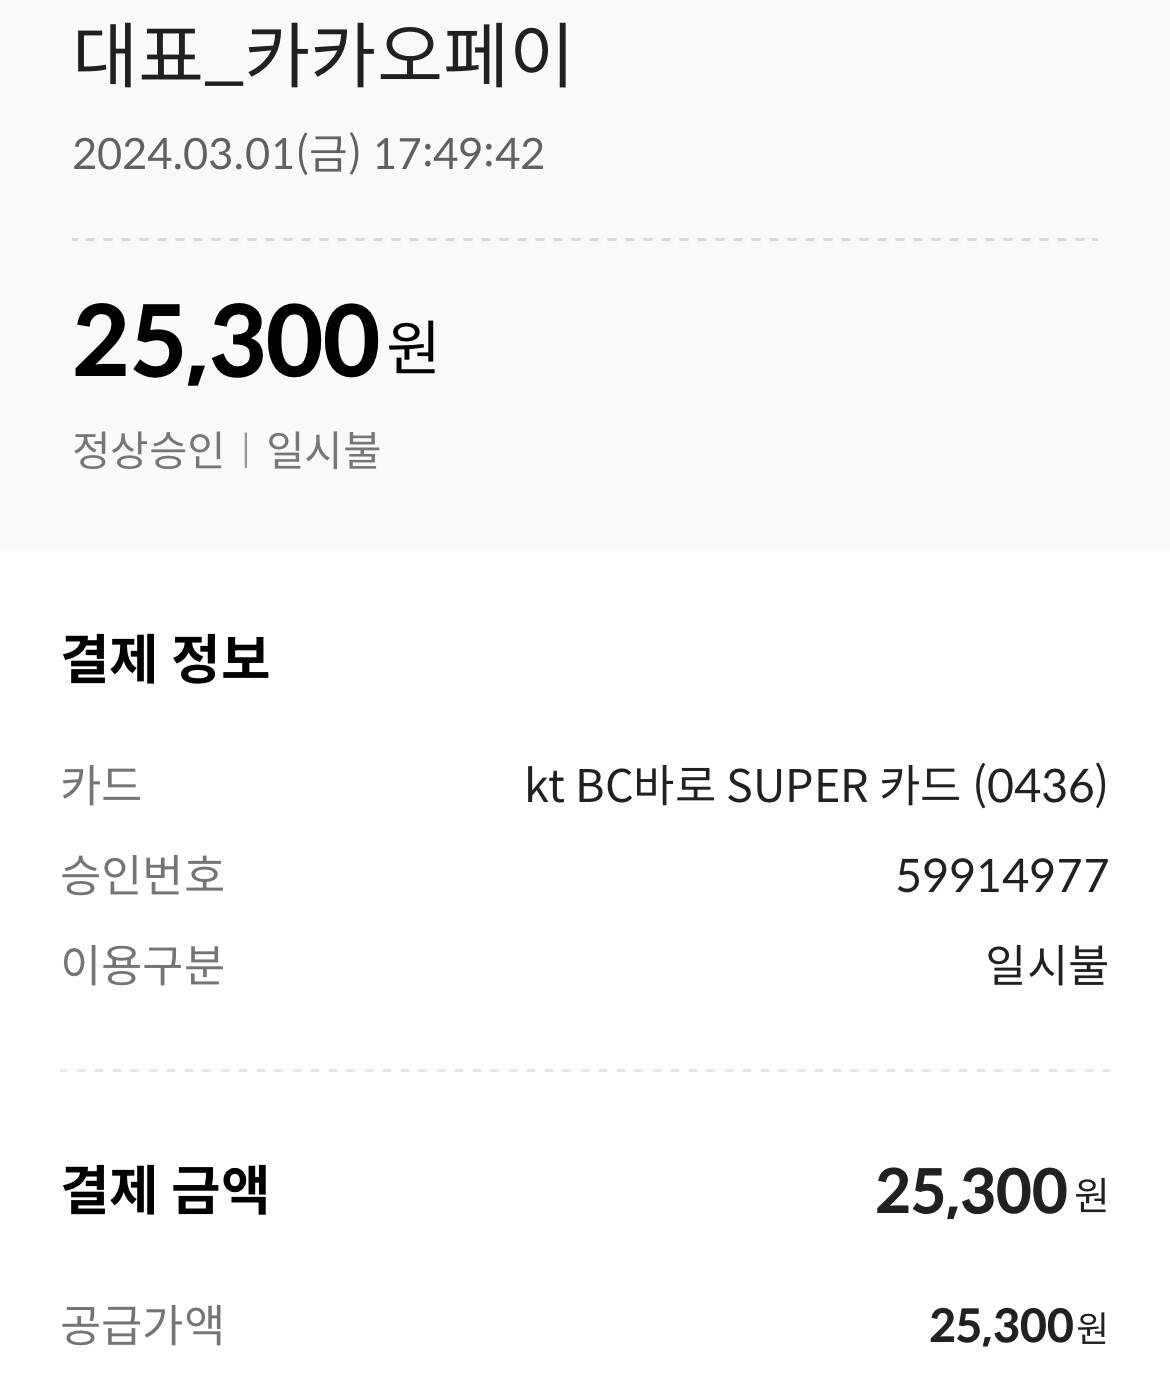
Task: Select the 공급가액 amount 25,300원
Action: coord(1018,1326)
